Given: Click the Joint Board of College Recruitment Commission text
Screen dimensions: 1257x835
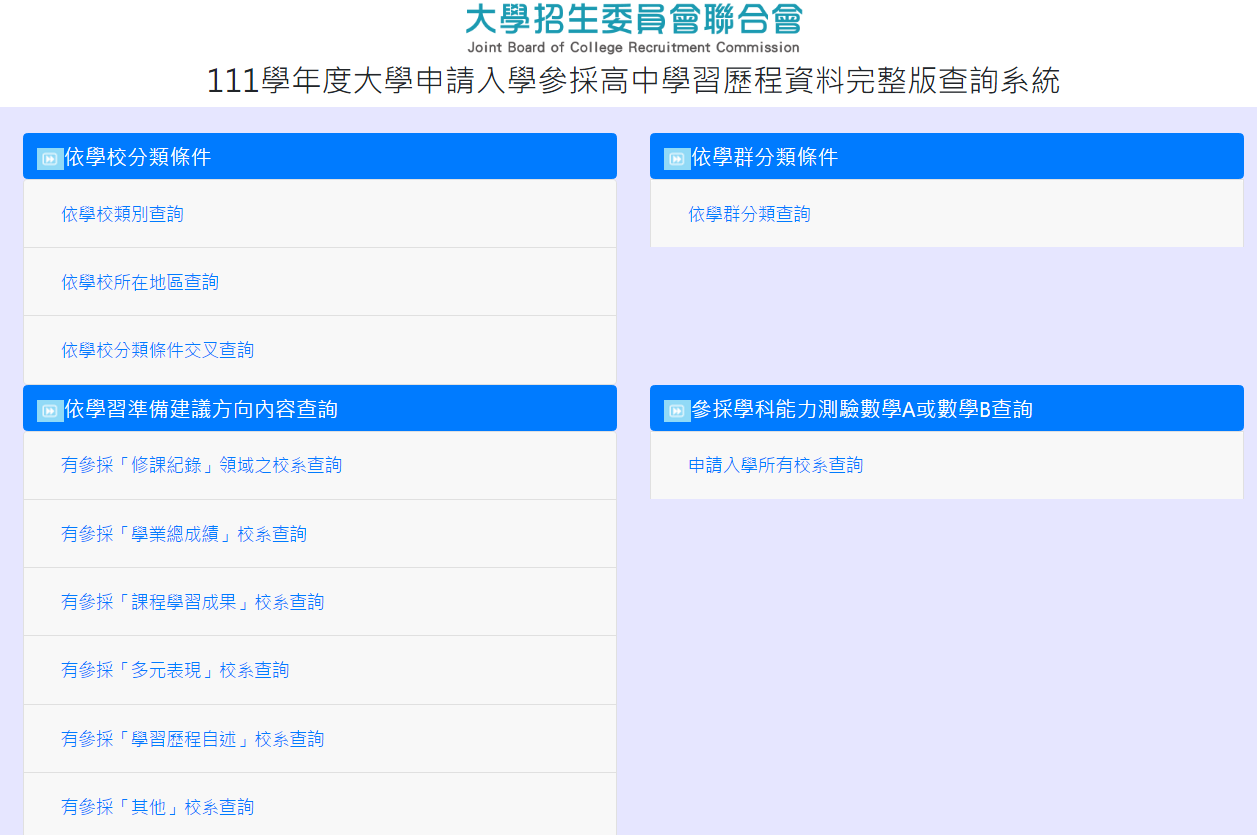Looking at the screenshot, I should [x=633, y=47].
